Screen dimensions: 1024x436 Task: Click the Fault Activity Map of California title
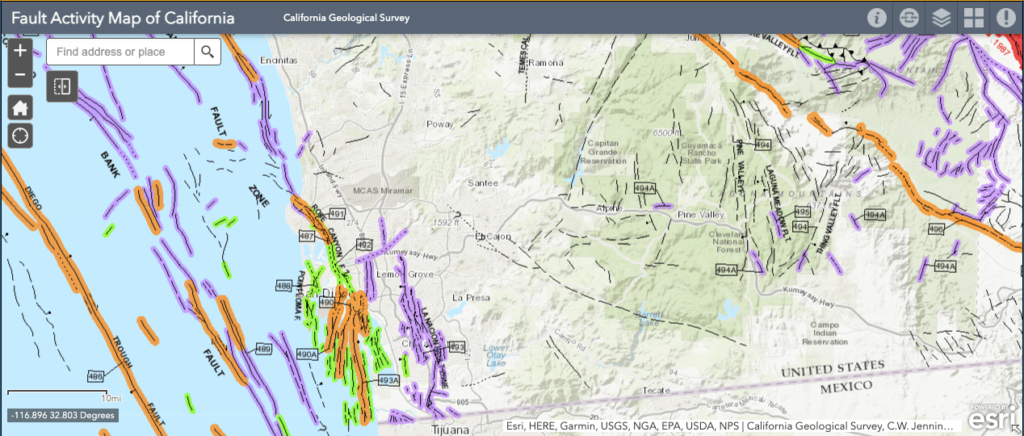123,18
